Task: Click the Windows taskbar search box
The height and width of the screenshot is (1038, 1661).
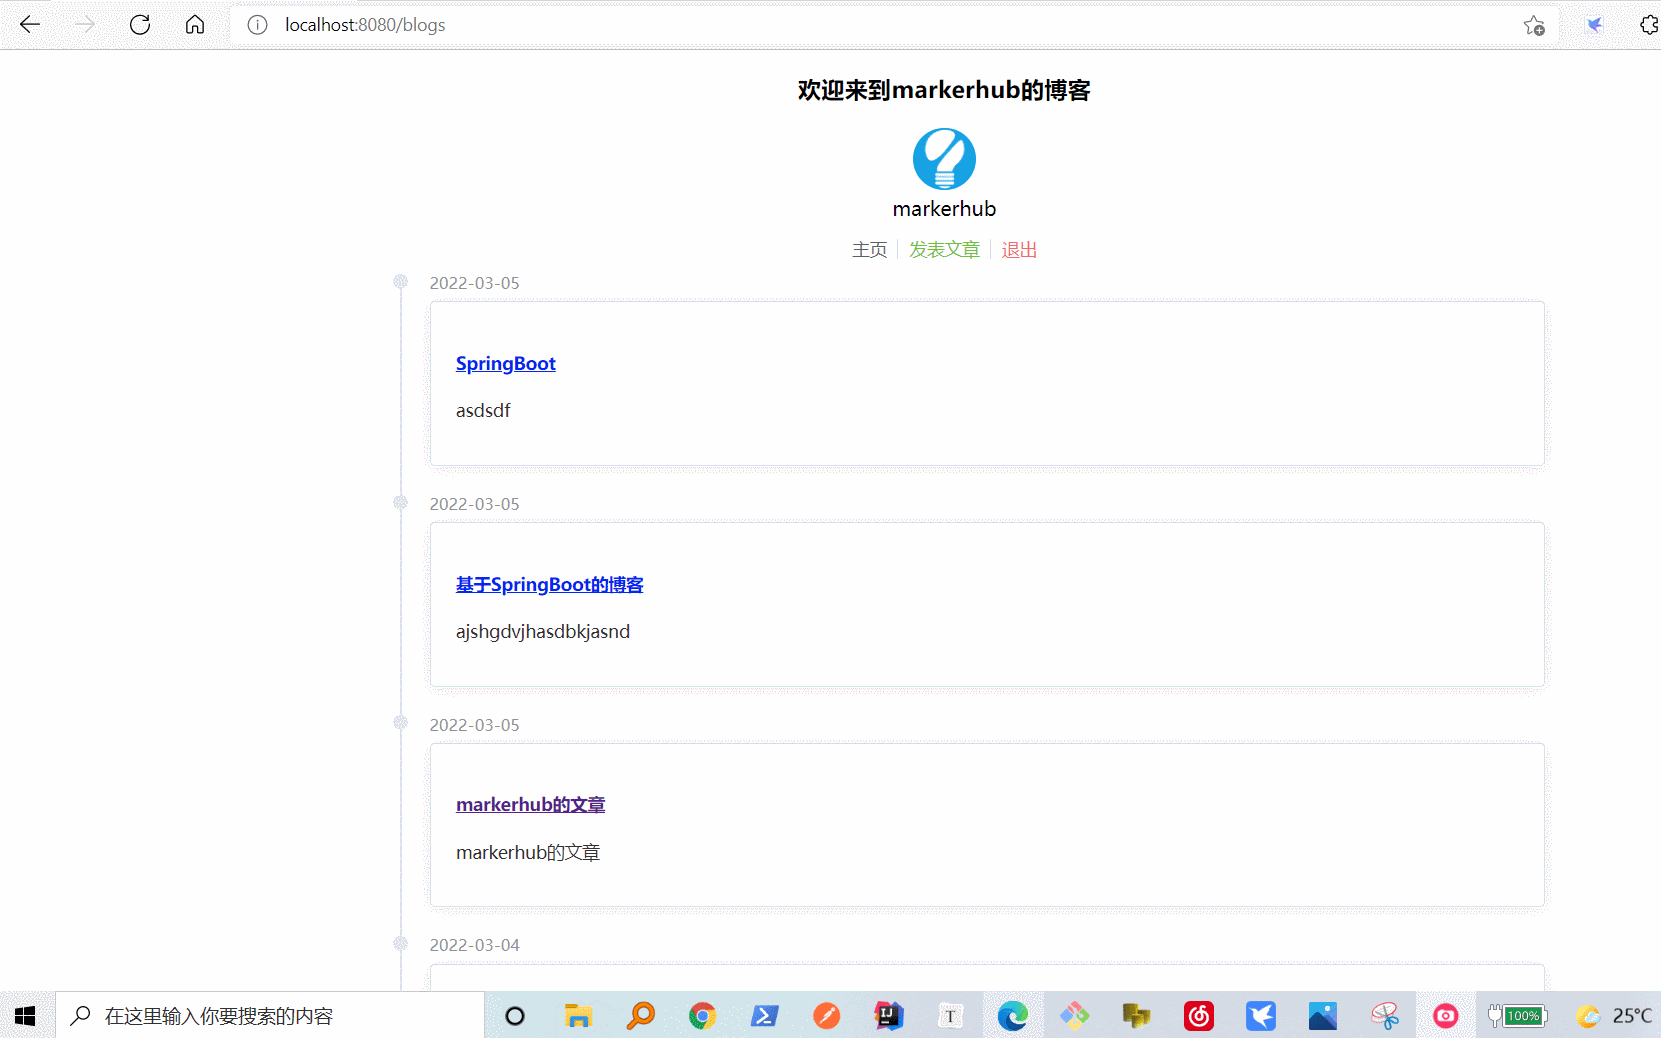Action: [270, 1016]
